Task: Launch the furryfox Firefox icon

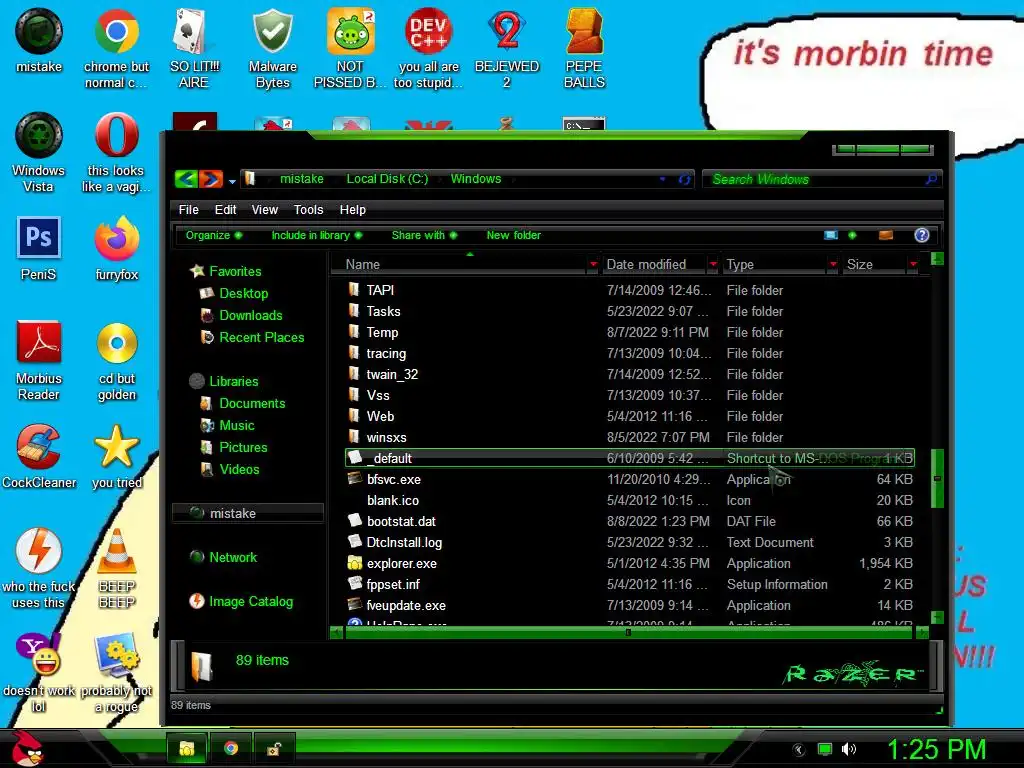Action: click(116, 248)
